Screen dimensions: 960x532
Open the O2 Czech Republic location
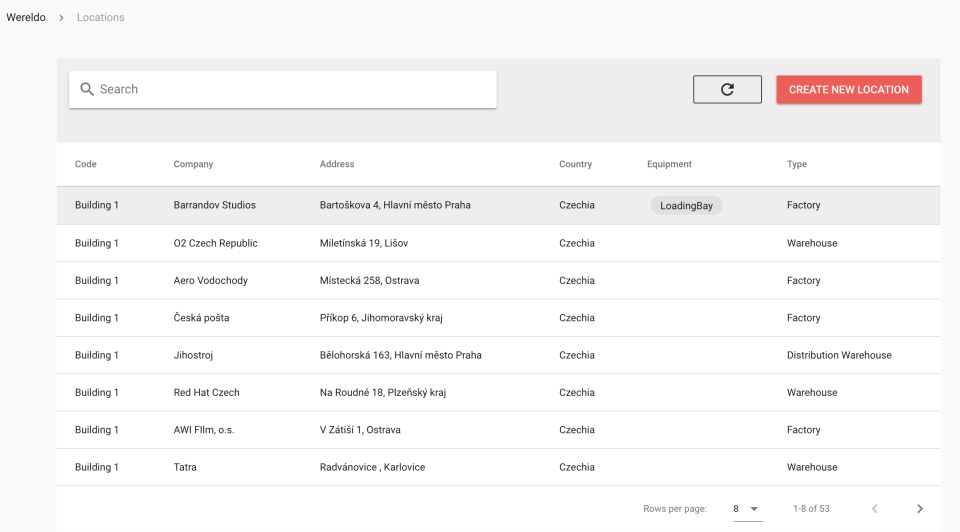coord(215,243)
